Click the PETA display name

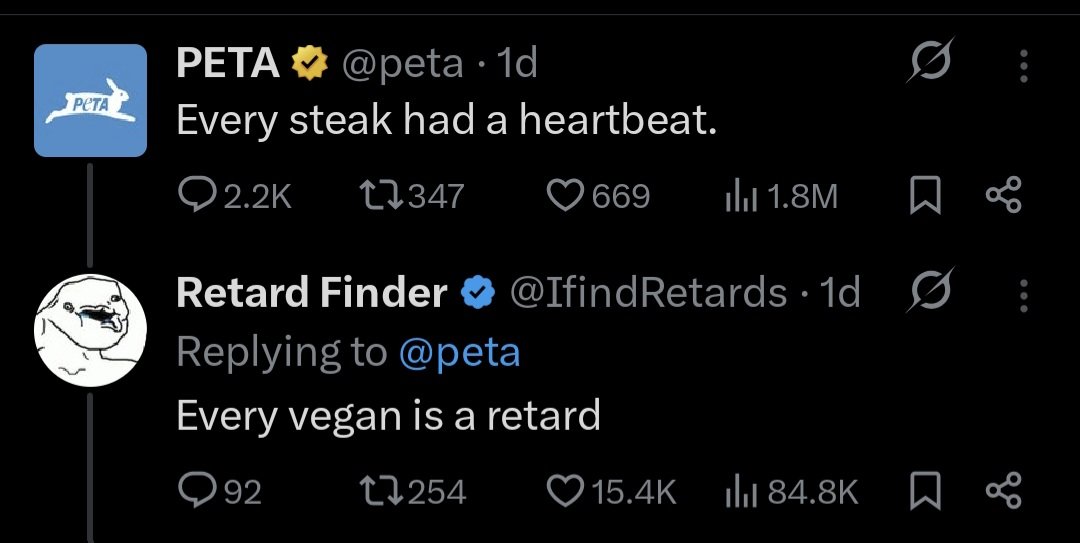point(227,63)
